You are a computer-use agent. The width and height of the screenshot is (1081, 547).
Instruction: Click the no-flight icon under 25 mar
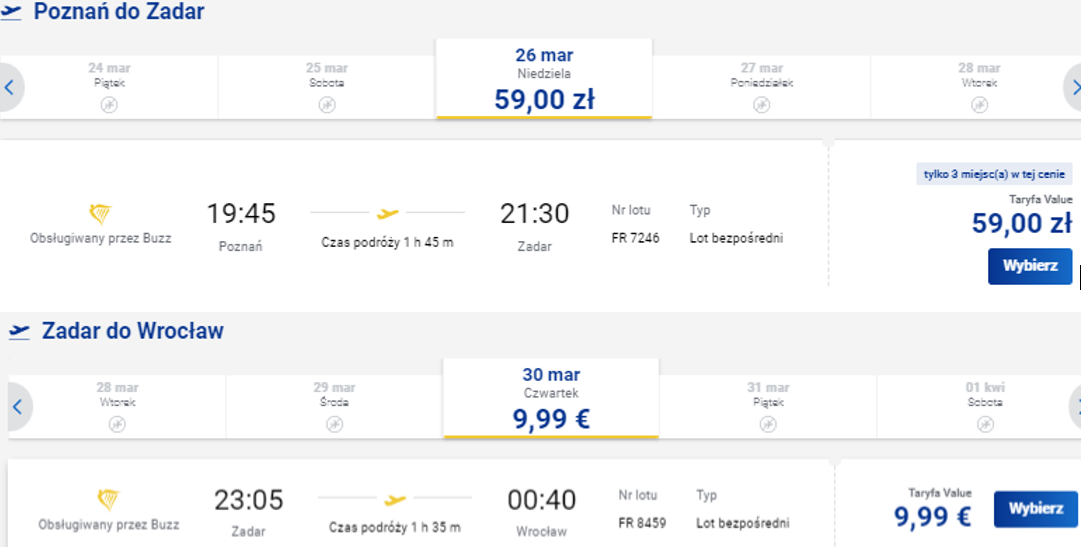pyautogui.click(x=327, y=105)
